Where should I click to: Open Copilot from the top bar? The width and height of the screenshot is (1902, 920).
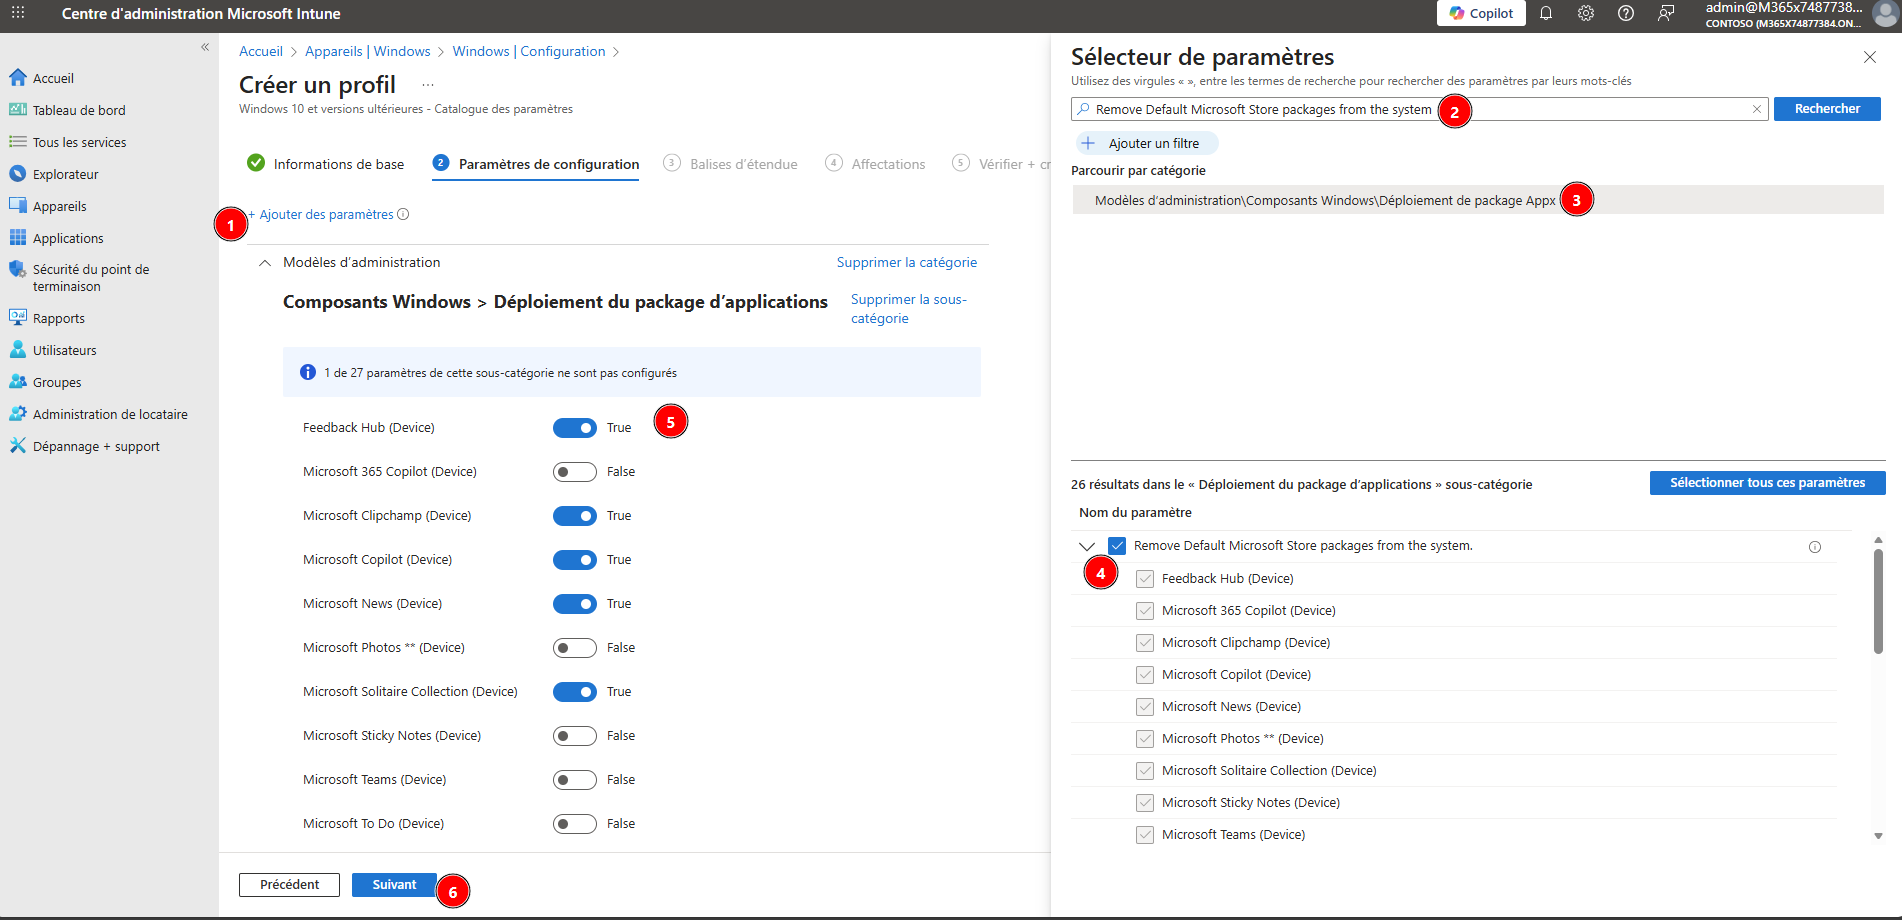(x=1481, y=13)
